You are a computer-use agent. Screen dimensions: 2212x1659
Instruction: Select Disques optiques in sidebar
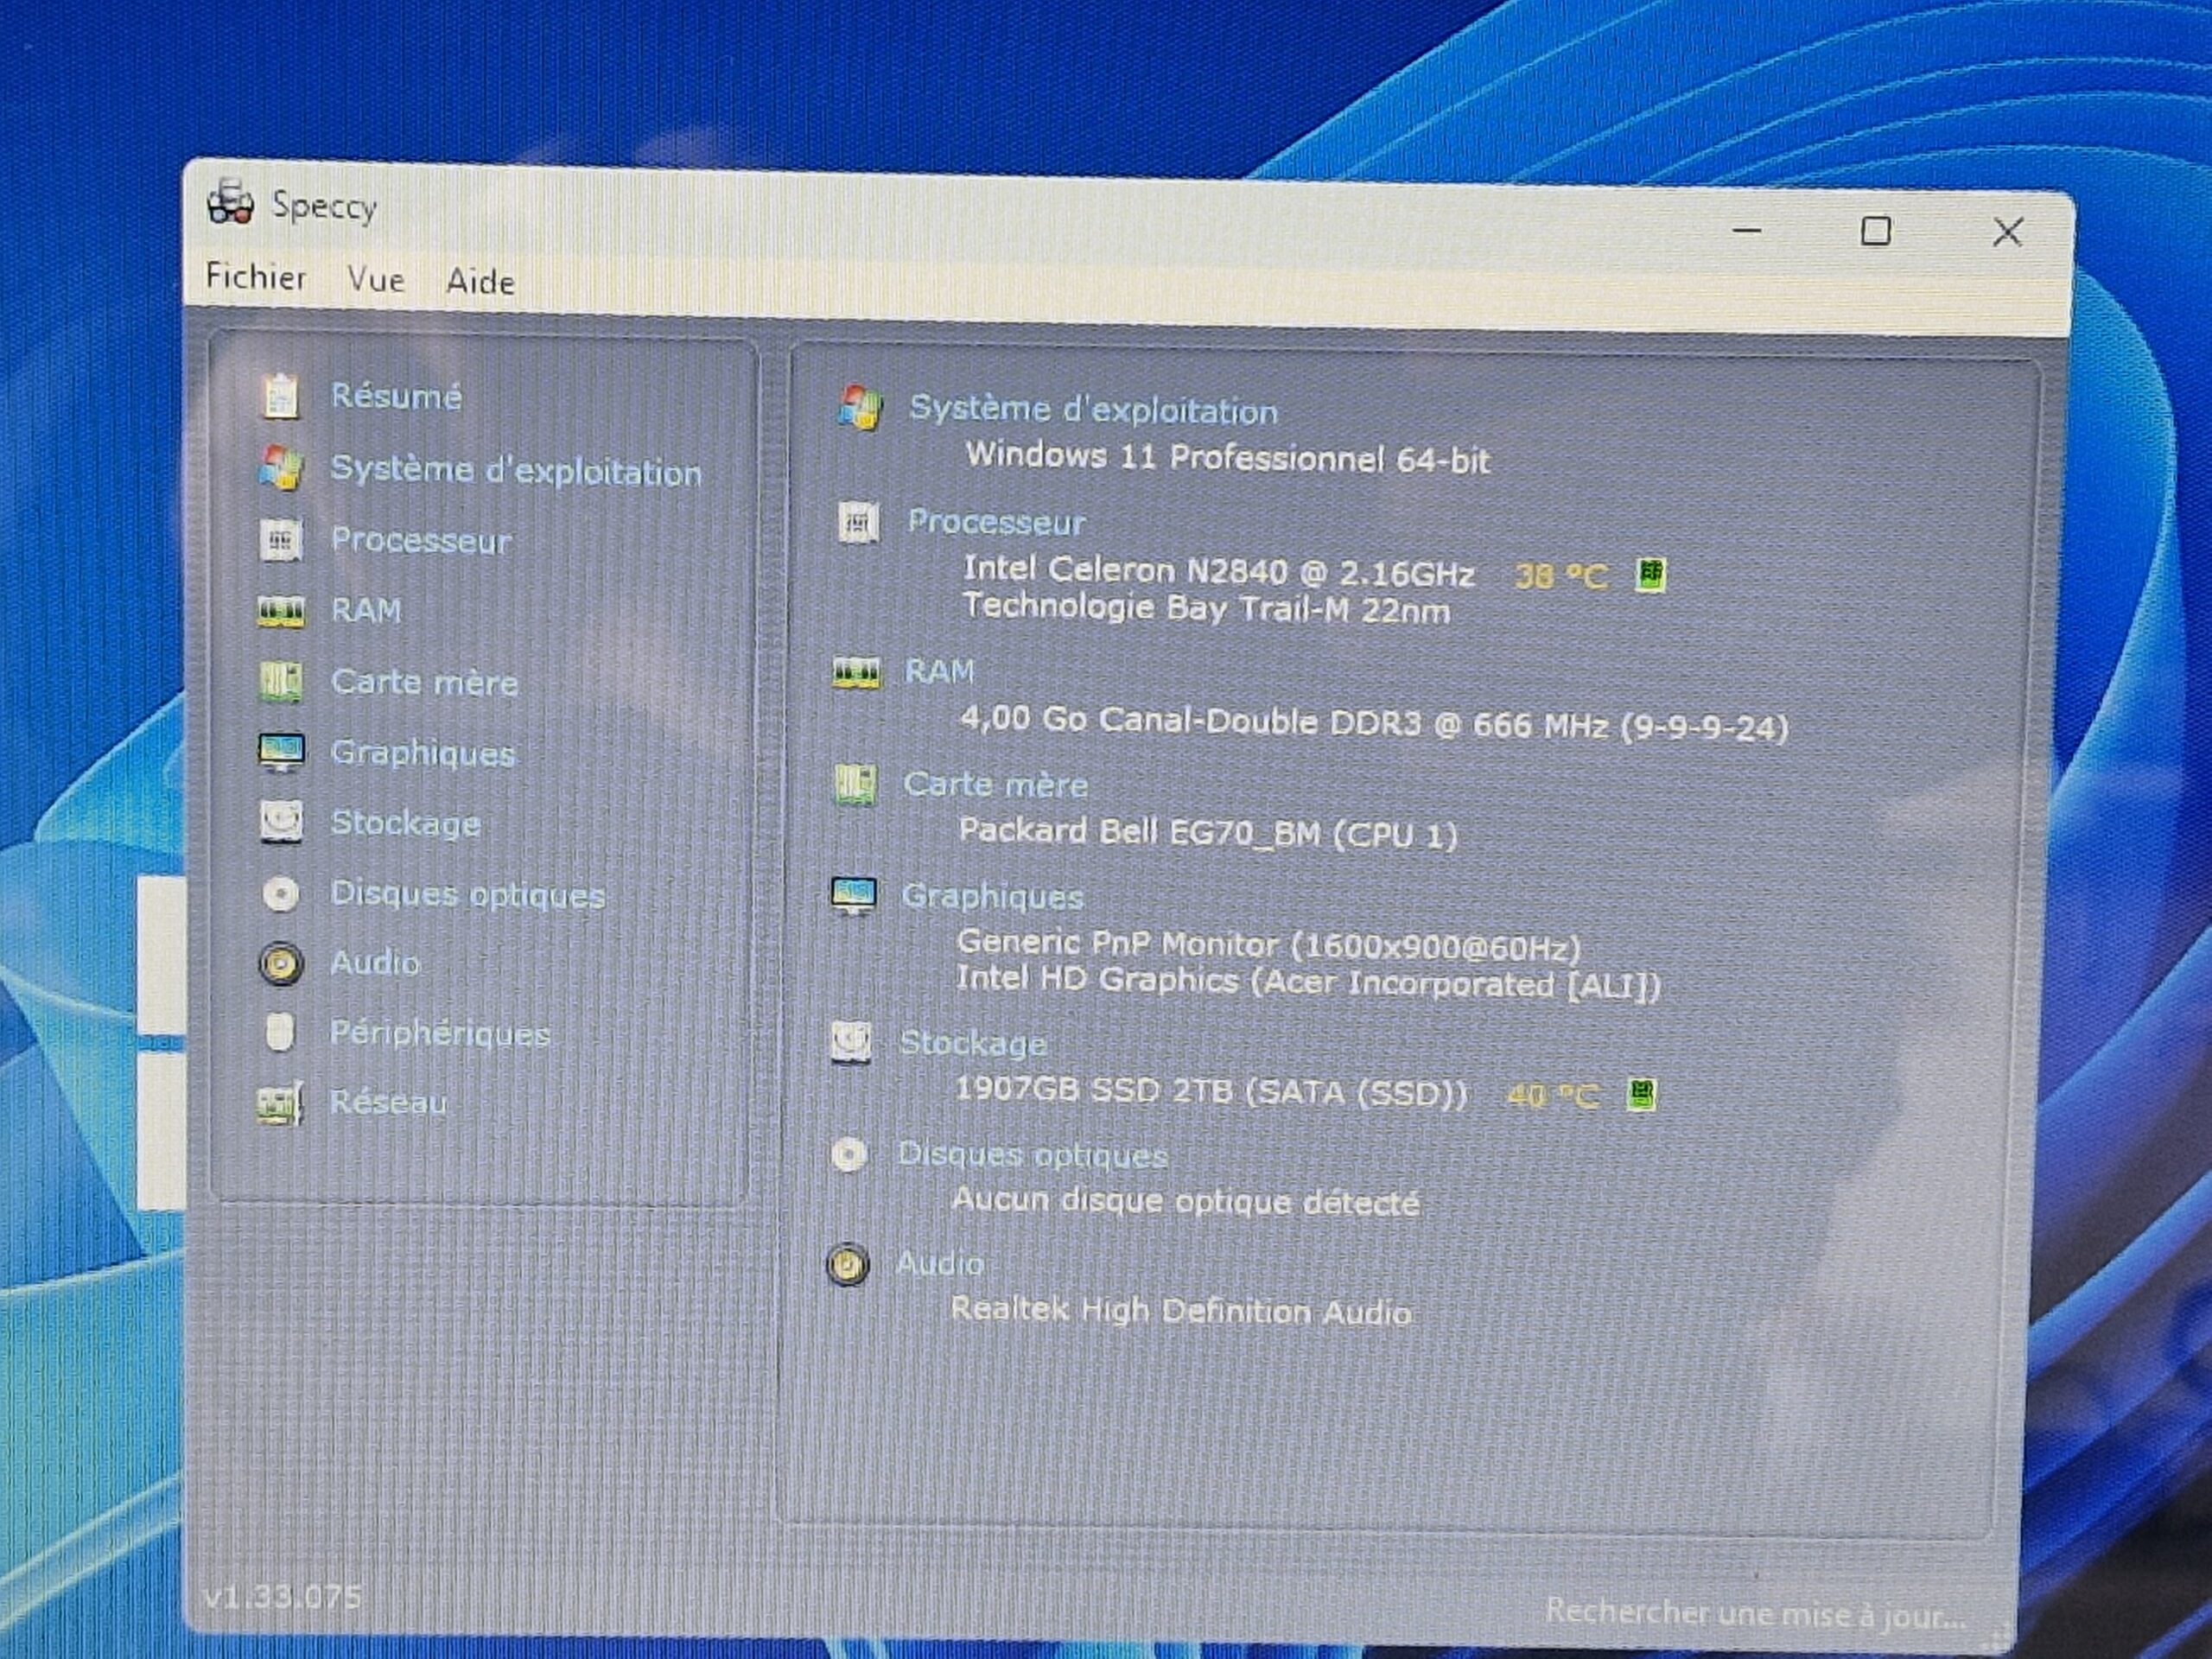click(467, 894)
